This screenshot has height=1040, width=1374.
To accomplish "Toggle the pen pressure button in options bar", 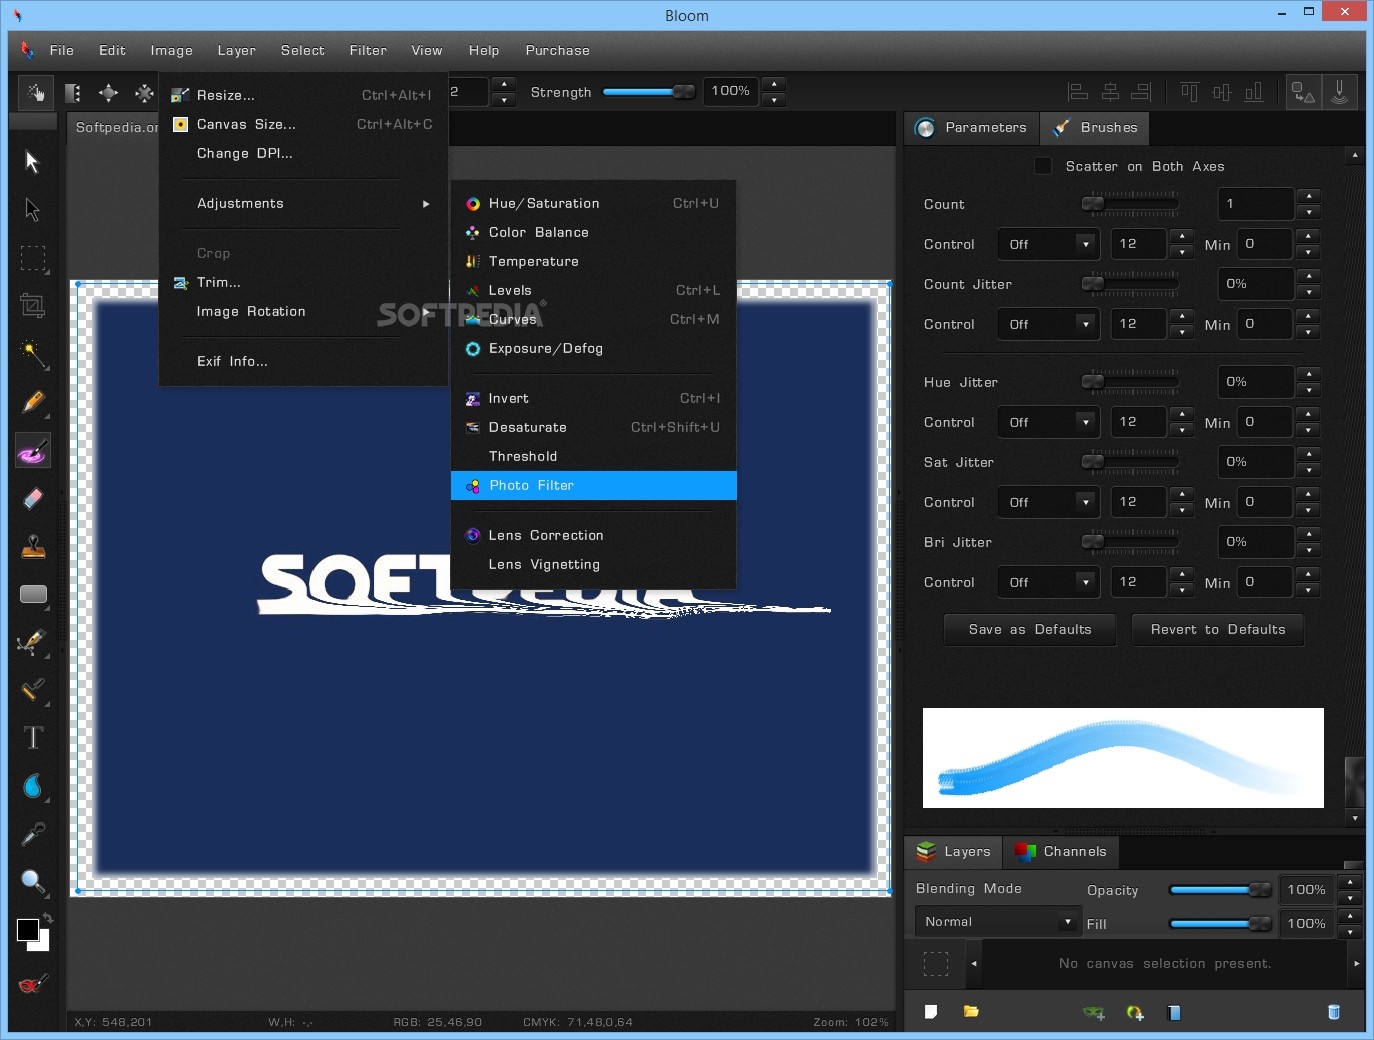I will pos(1339,93).
